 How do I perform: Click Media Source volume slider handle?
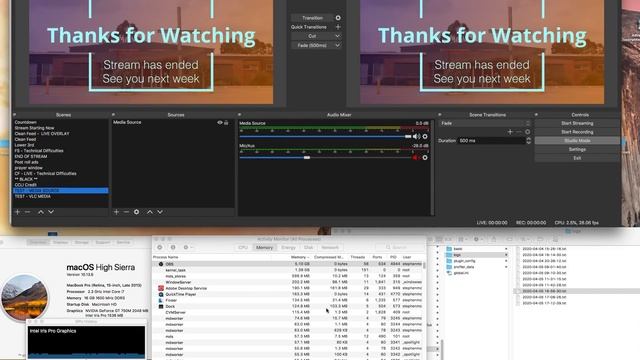pyautogui.click(x=408, y=137)
